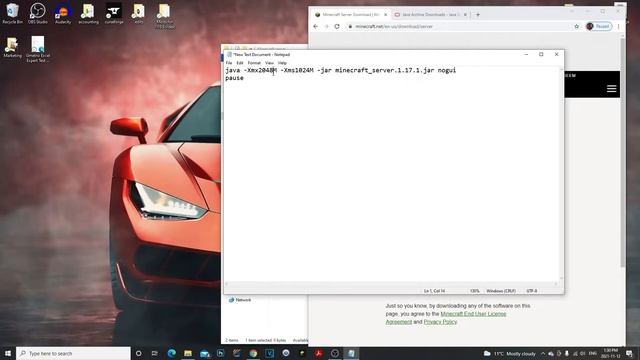
Task: Open the Help menu in Notepad
Action: pos(282,63)
